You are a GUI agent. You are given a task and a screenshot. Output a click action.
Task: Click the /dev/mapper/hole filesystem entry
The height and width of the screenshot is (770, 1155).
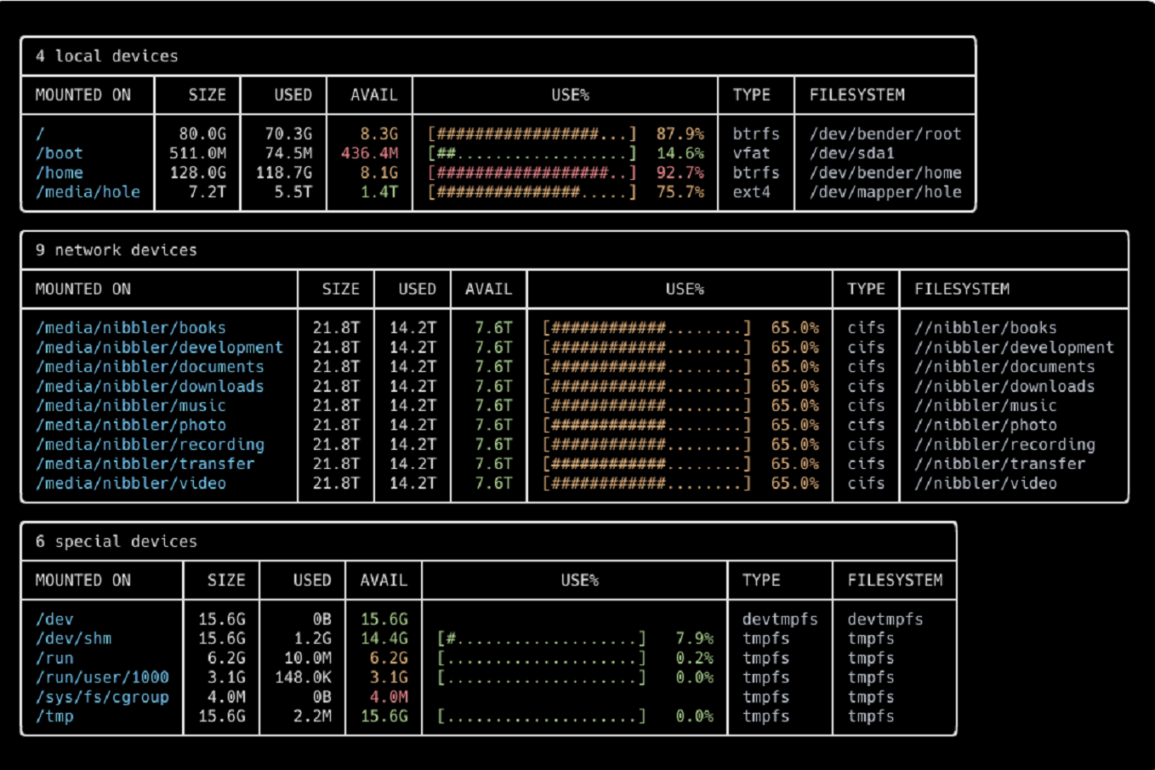pyautogui.click(x=885, y=192)
